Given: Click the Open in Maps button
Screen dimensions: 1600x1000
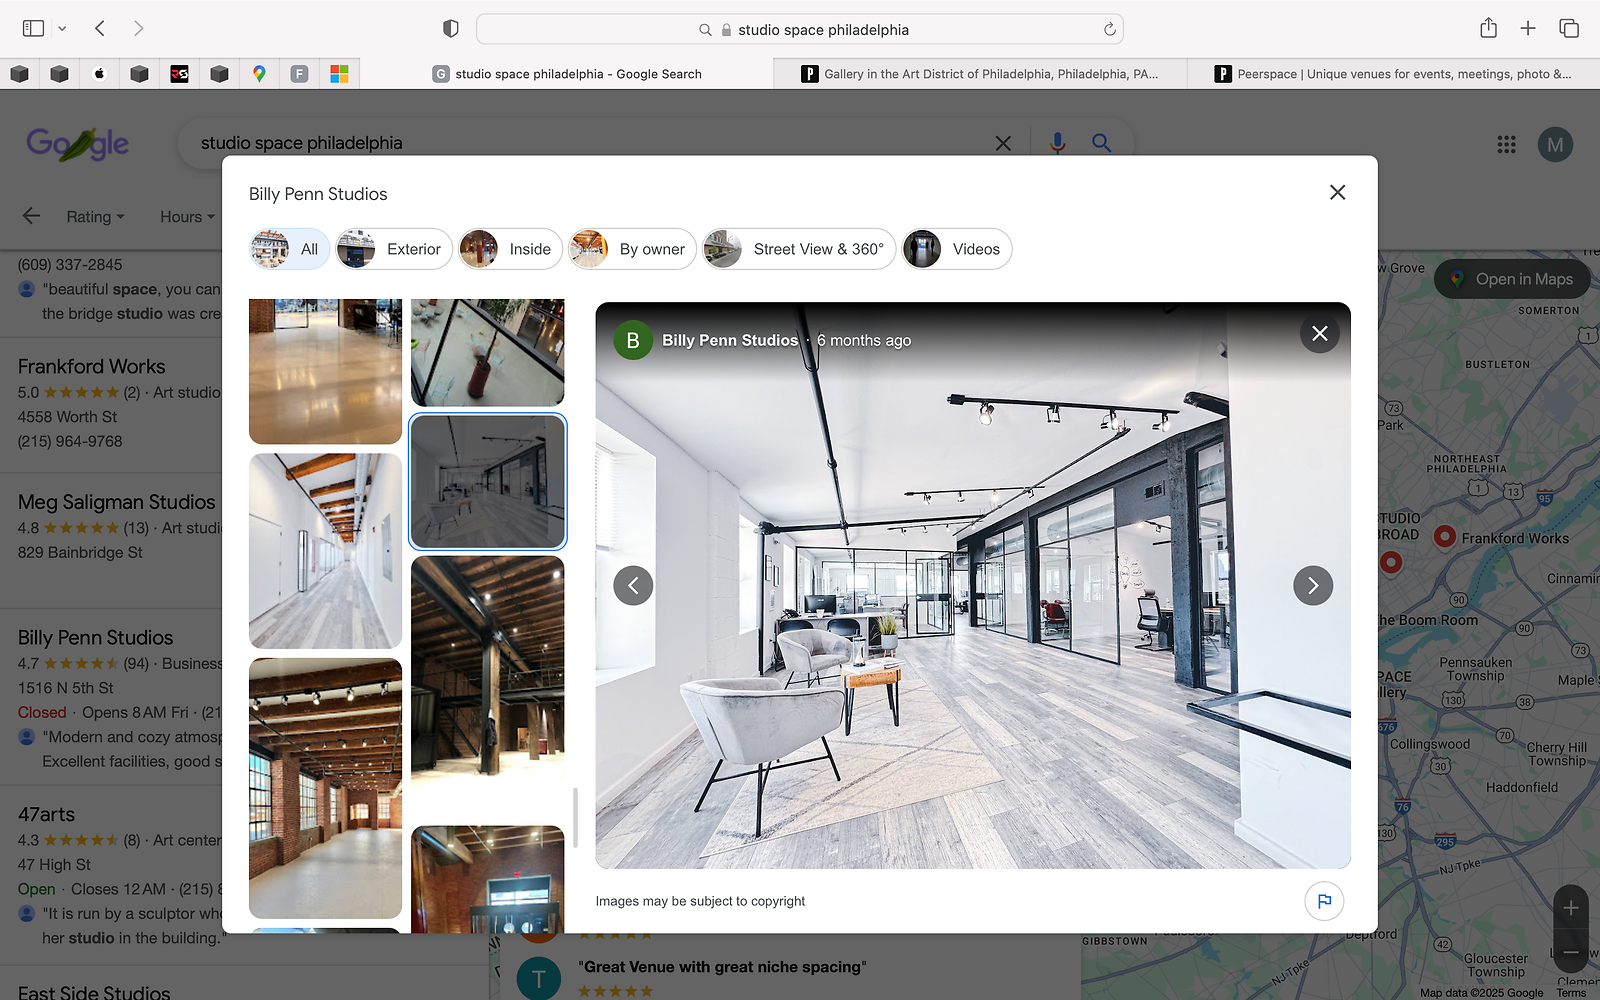Looking at the screenshot, I should click(x=1511, y=279).
